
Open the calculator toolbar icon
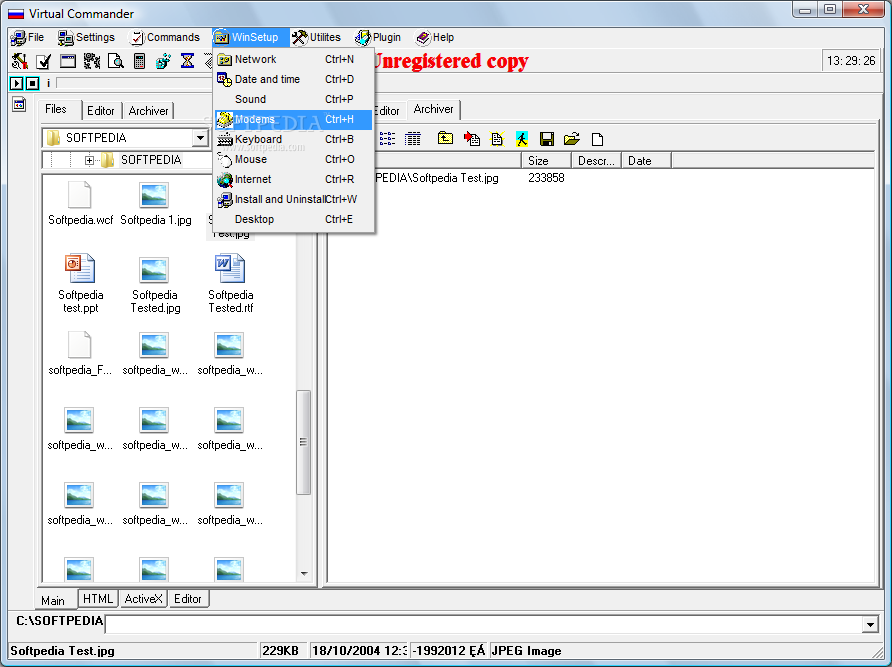(139, 61)
